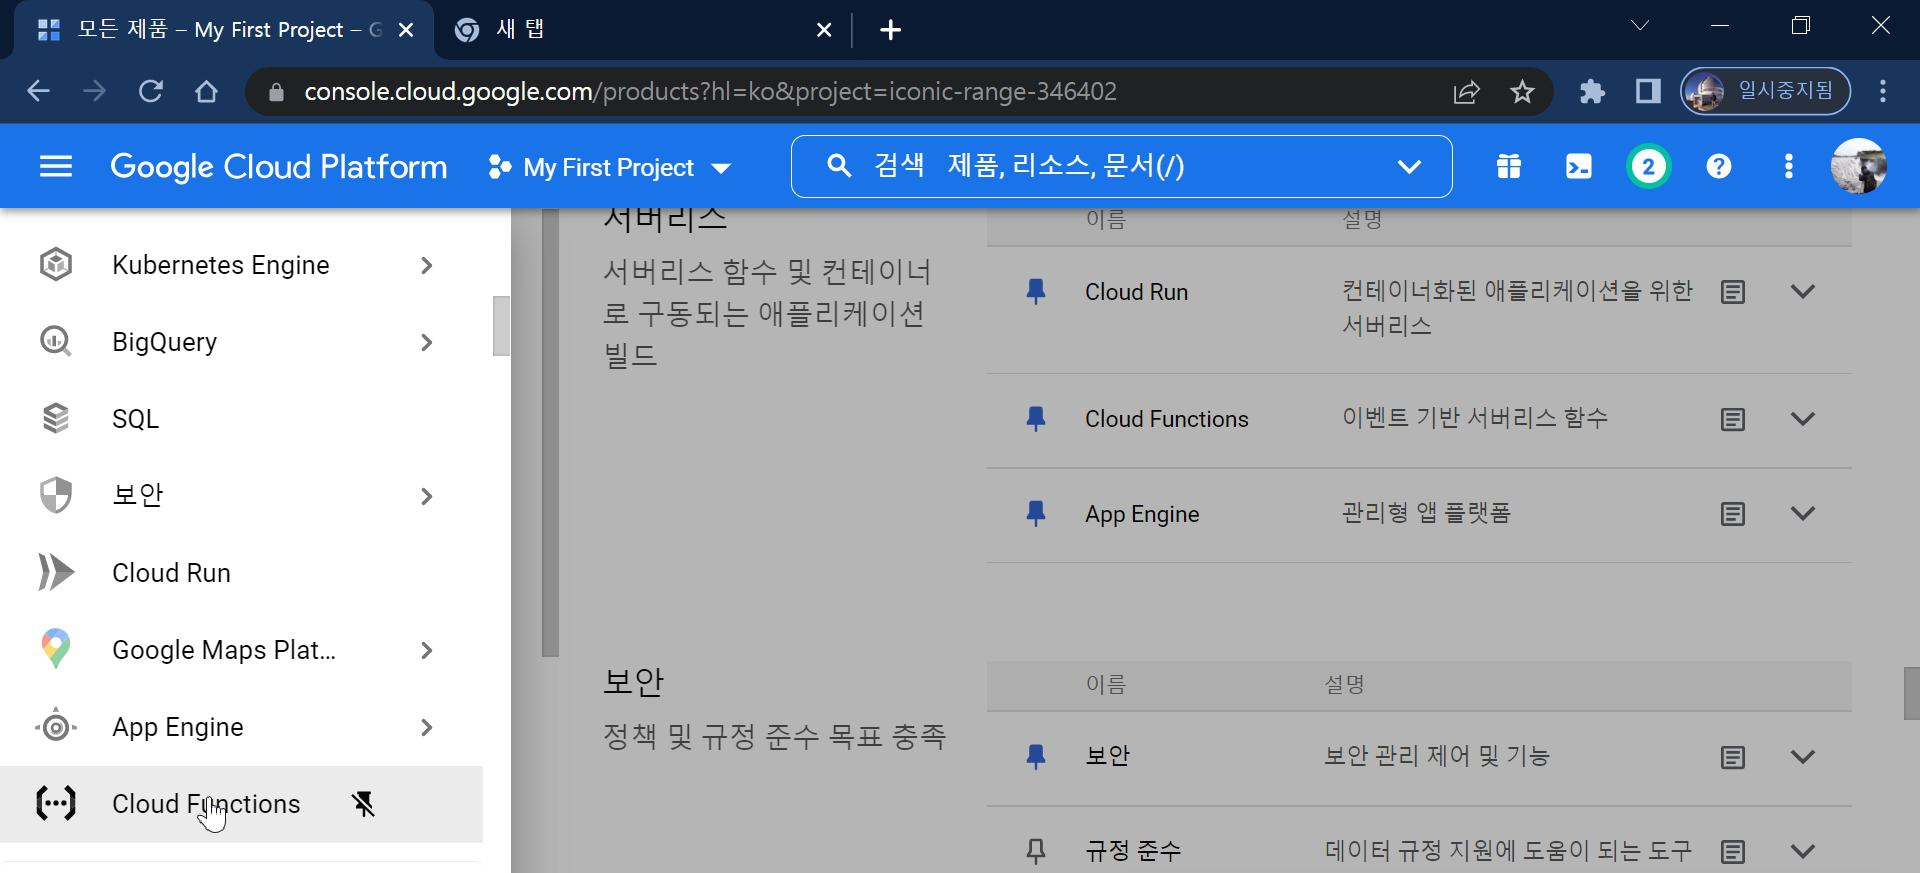Click the browser extensions puzzle icon

[x=1592, y=92]
